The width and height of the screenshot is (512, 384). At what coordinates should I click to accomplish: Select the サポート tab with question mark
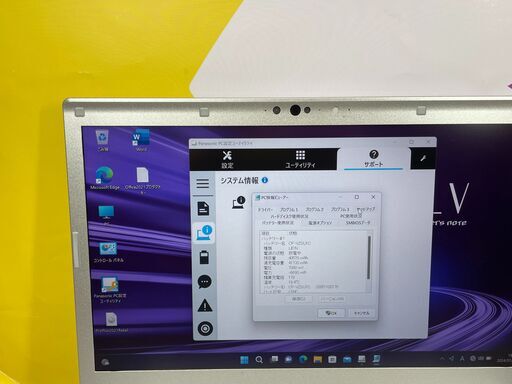click(x=373, y=158)
